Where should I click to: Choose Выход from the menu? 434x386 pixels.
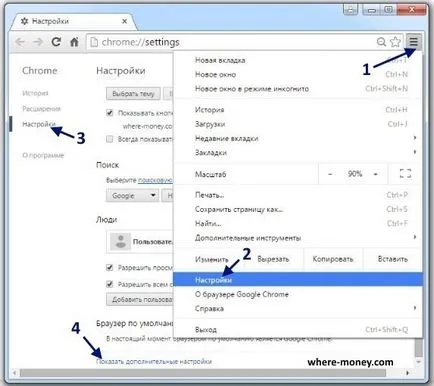297,330
